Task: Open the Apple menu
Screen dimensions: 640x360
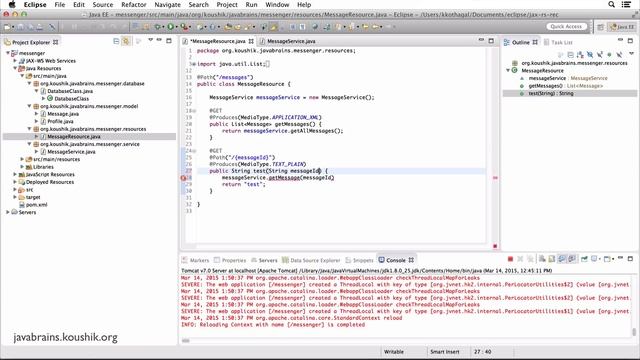Action: coord(12,4)
